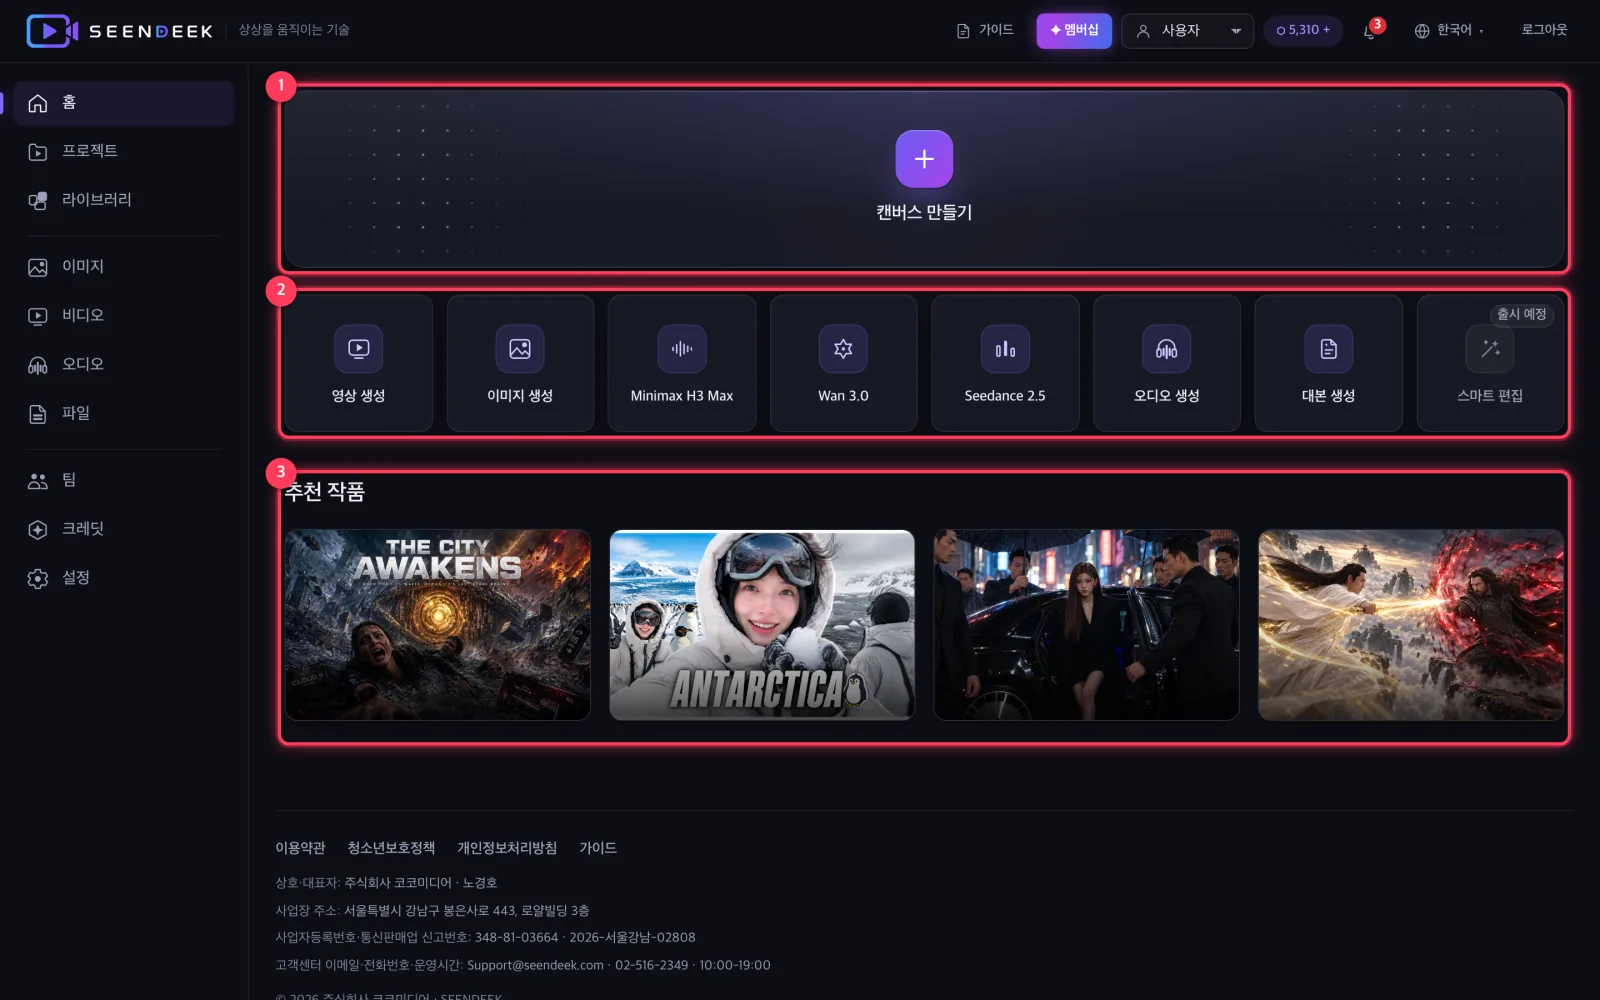Screen dimensions: 1600x1000
Task: Select the Wan 3.0 model tile
Action: tap(843, 363)
